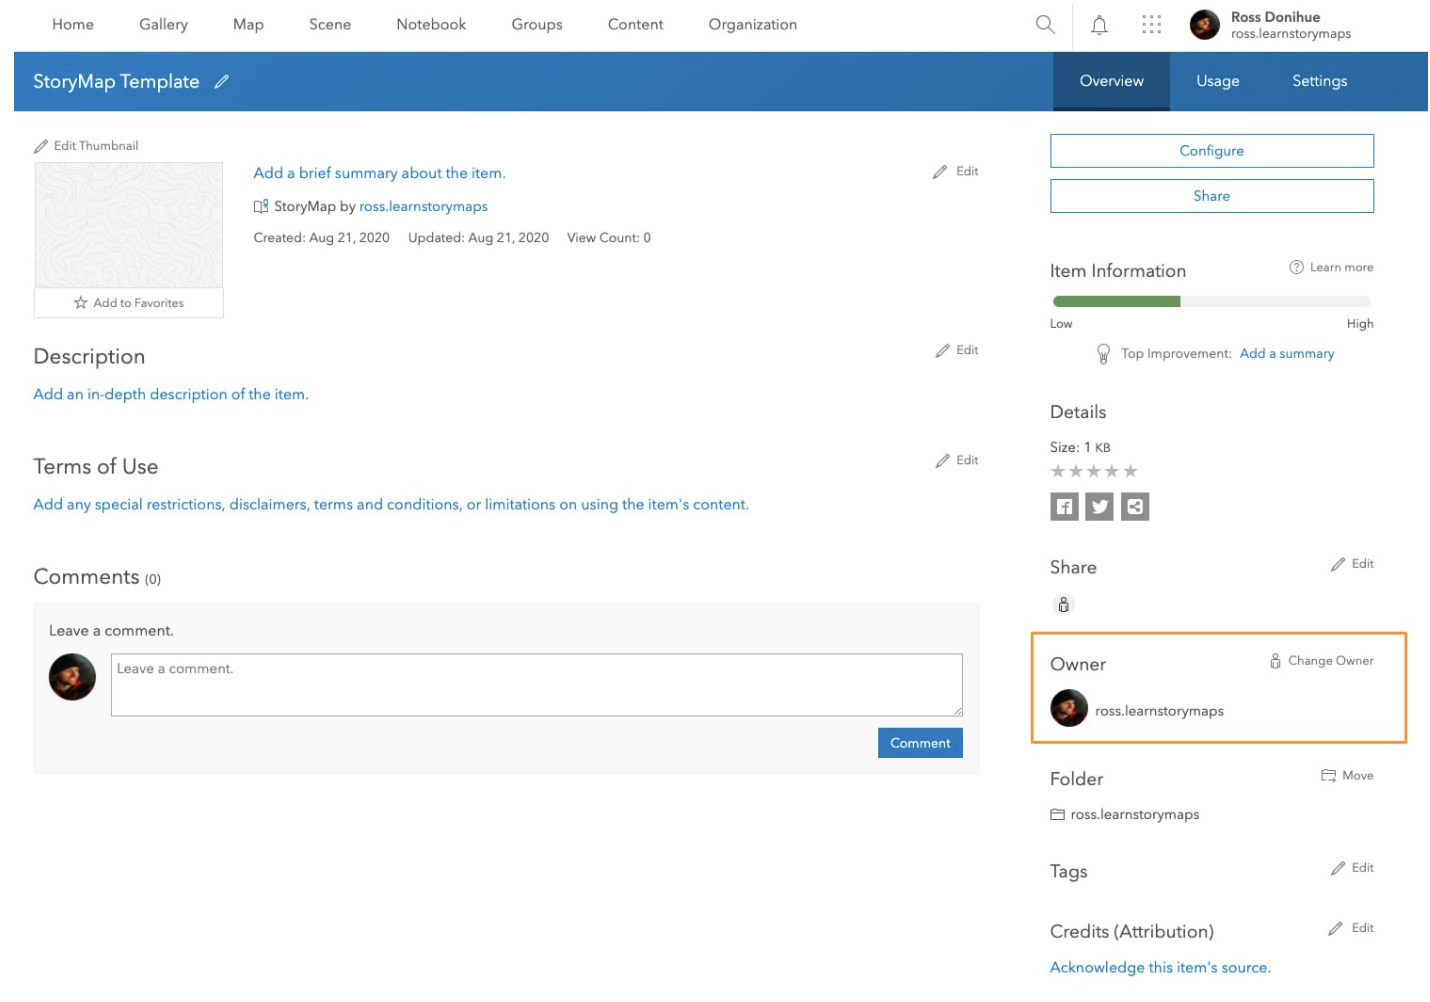Click the commenter avatar in Comments
The image size is (1430, 1002).
point(73,677)
